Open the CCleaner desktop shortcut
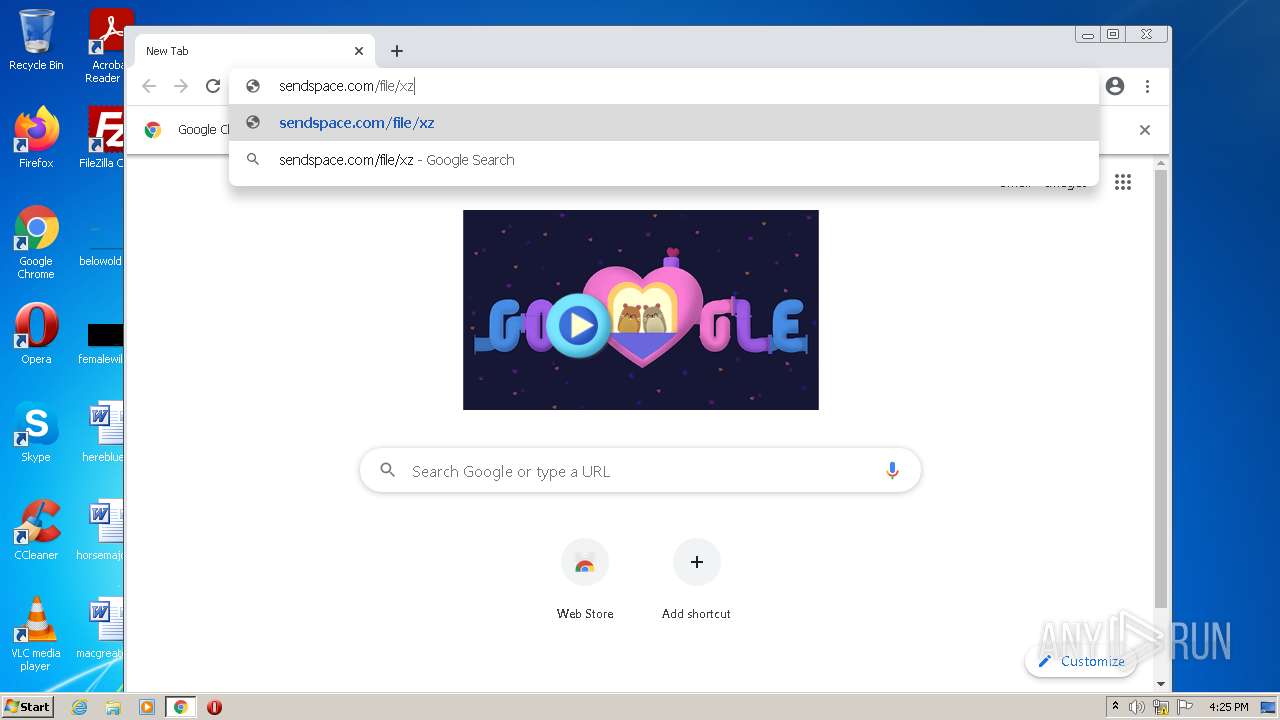 click(36, 530)
